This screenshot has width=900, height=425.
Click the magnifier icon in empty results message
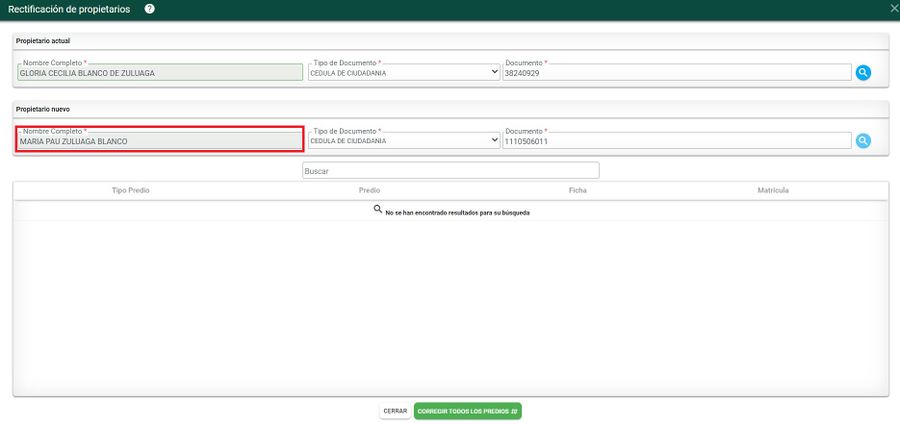(x=378, y=210)
